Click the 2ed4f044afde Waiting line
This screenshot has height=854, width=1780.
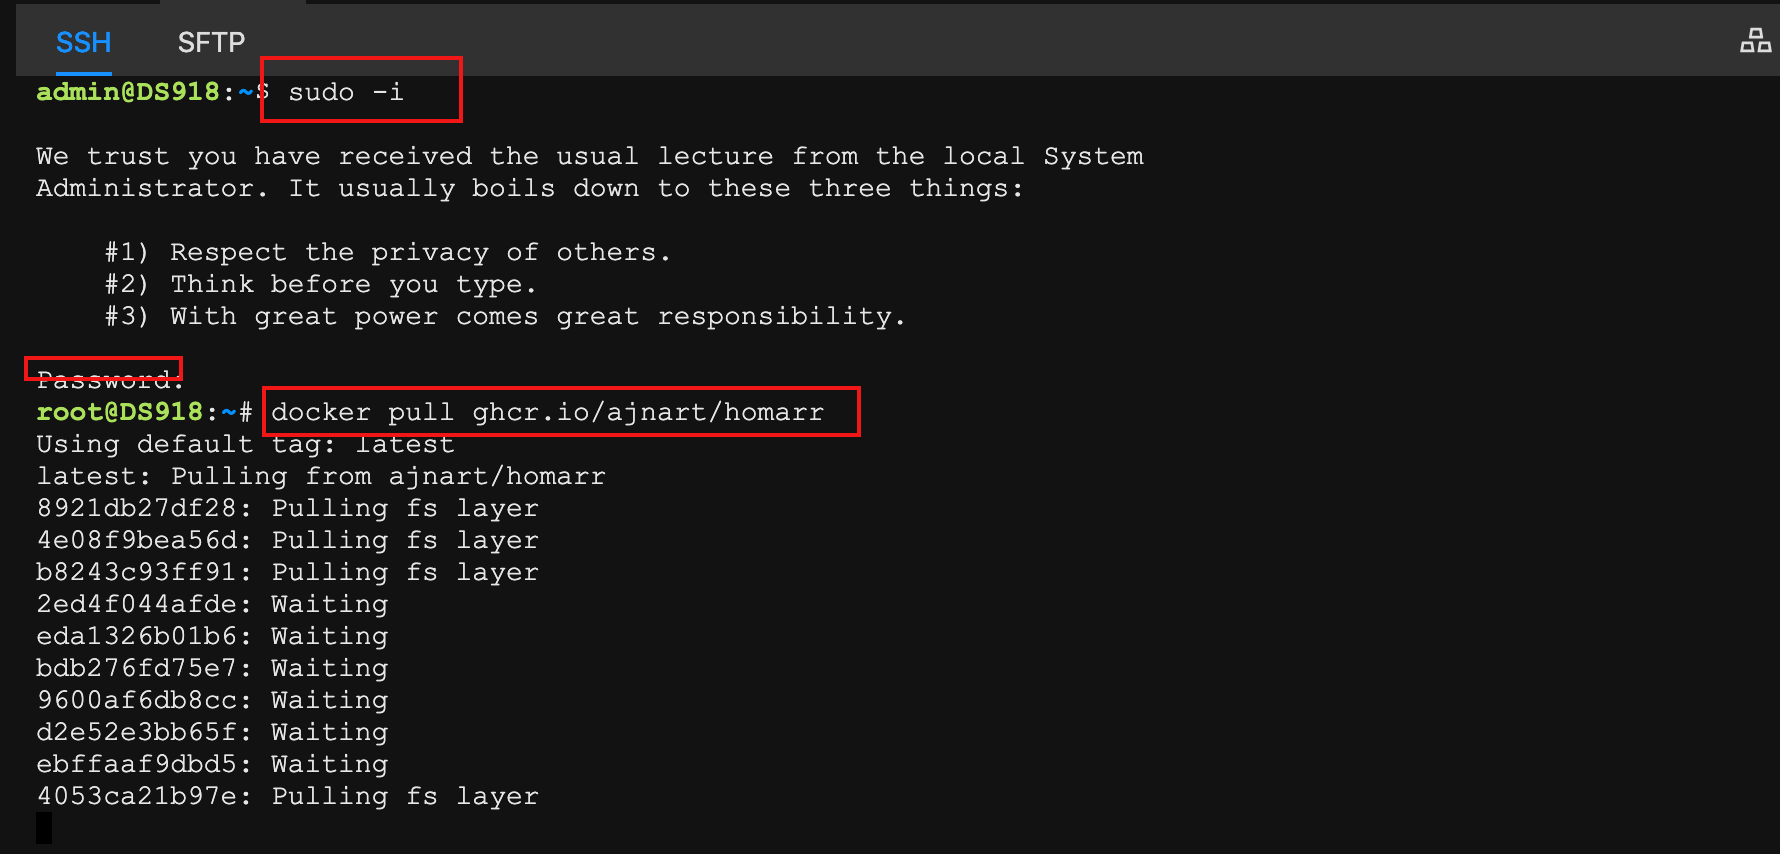tap(212, 604)
